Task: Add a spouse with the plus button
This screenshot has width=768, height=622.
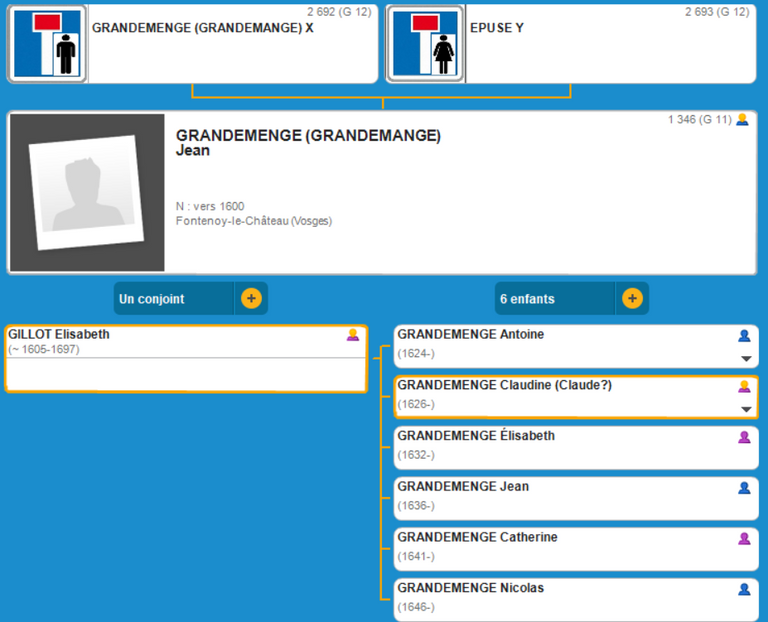Action: coord(251,298)
